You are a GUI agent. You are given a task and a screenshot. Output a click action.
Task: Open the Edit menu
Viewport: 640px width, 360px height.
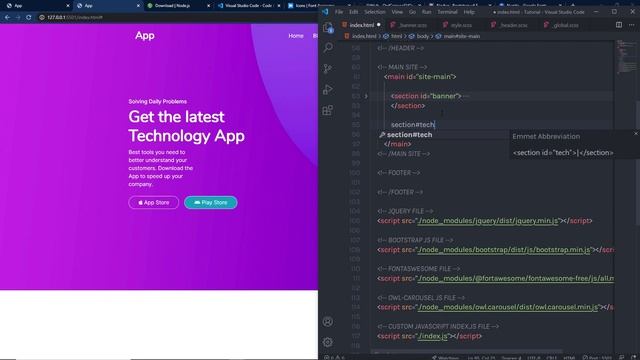353,12
